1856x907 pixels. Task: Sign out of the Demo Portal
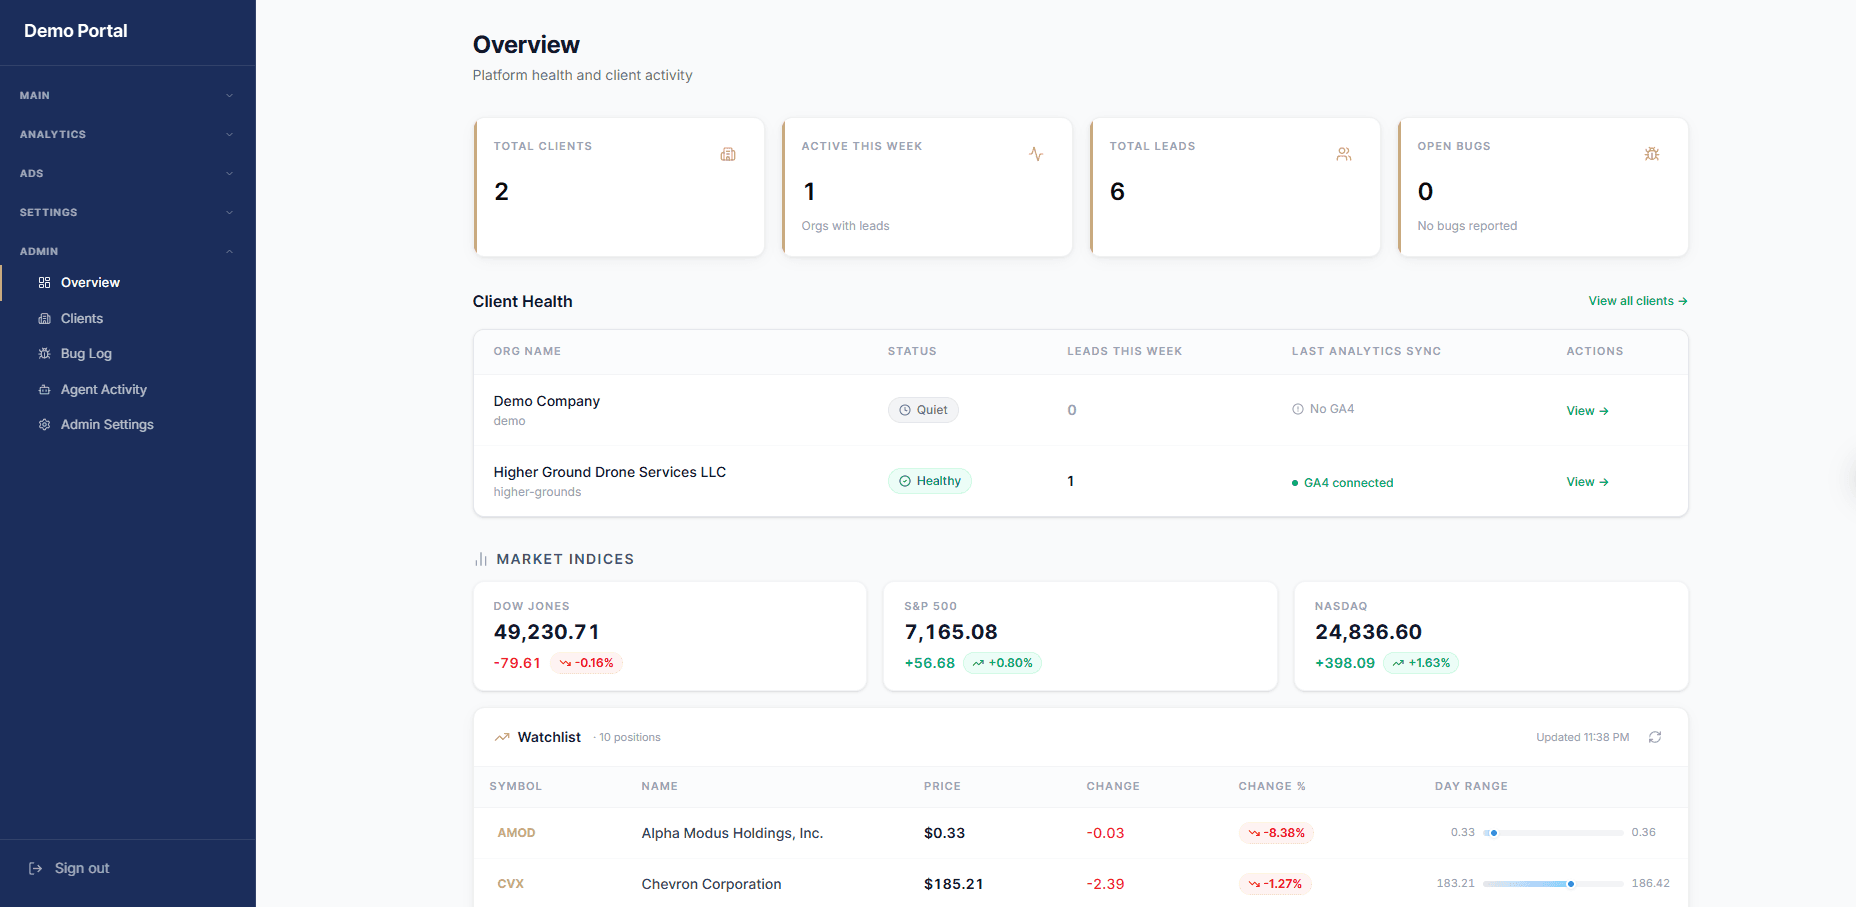pos(70,867)
